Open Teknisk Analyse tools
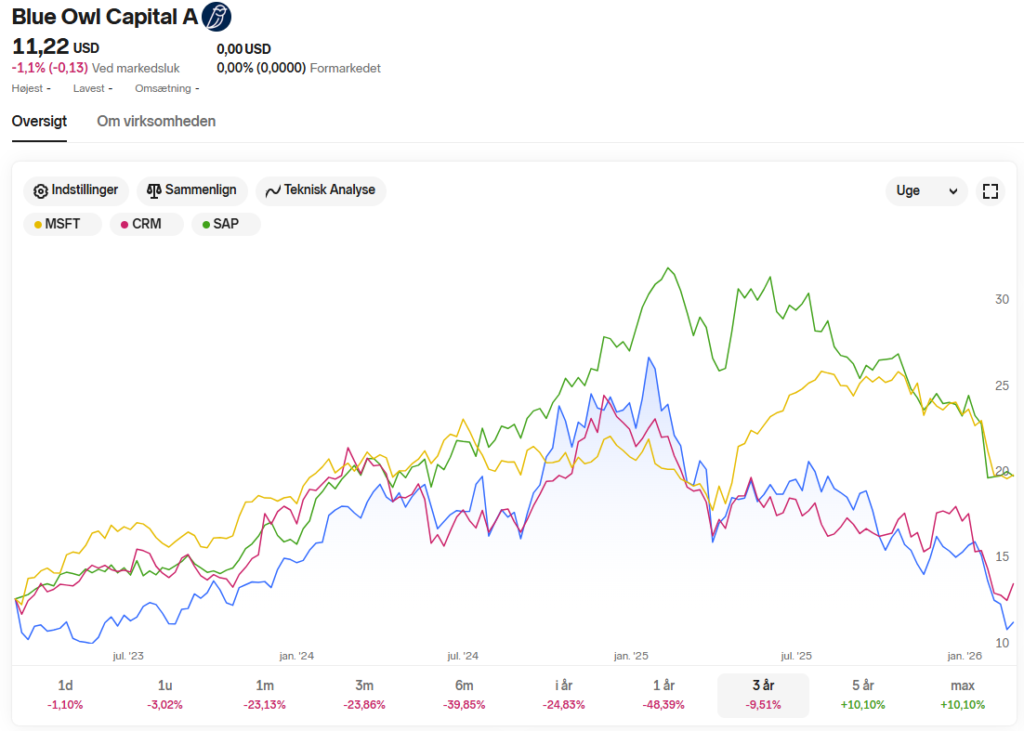This screenshot has height=731, width=1024. (321, 191)
